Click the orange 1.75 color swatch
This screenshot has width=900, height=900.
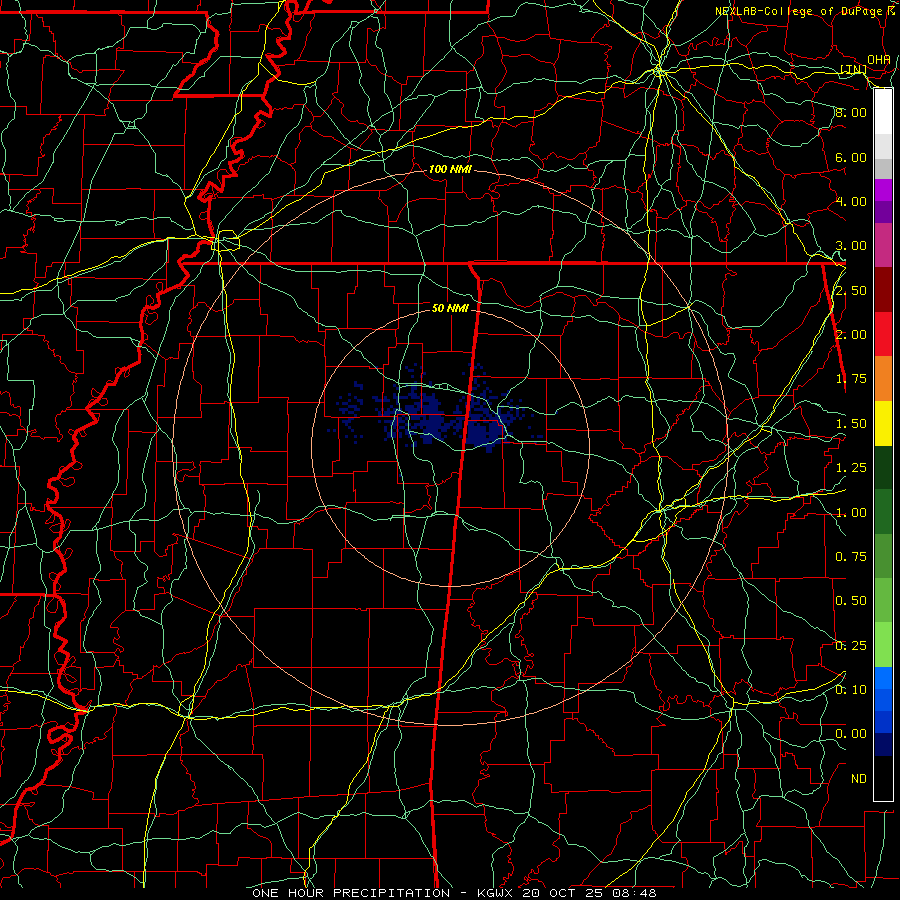[x=883, y=378]
